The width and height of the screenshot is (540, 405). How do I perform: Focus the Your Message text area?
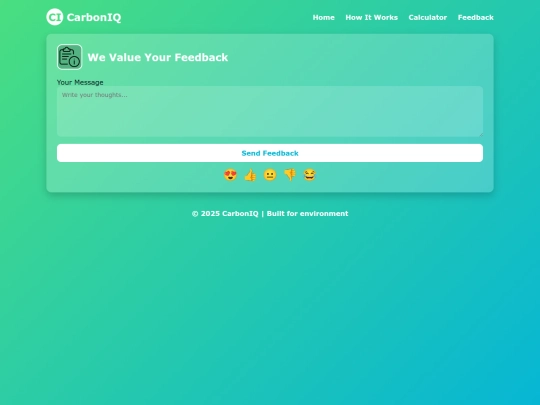(x=270, y=112)
